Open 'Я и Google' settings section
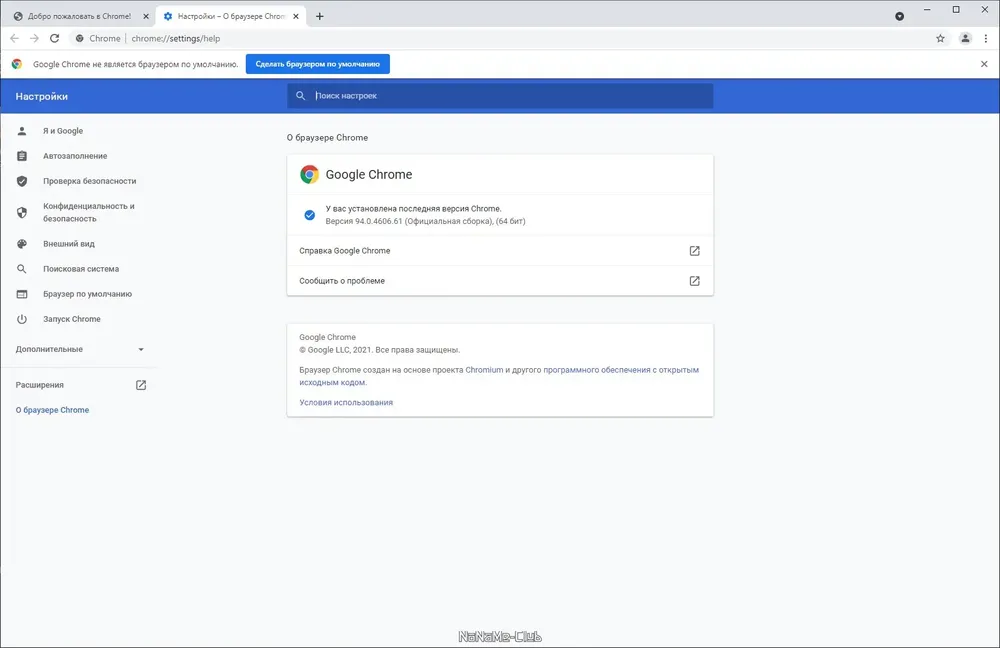 tap(63, 131)
